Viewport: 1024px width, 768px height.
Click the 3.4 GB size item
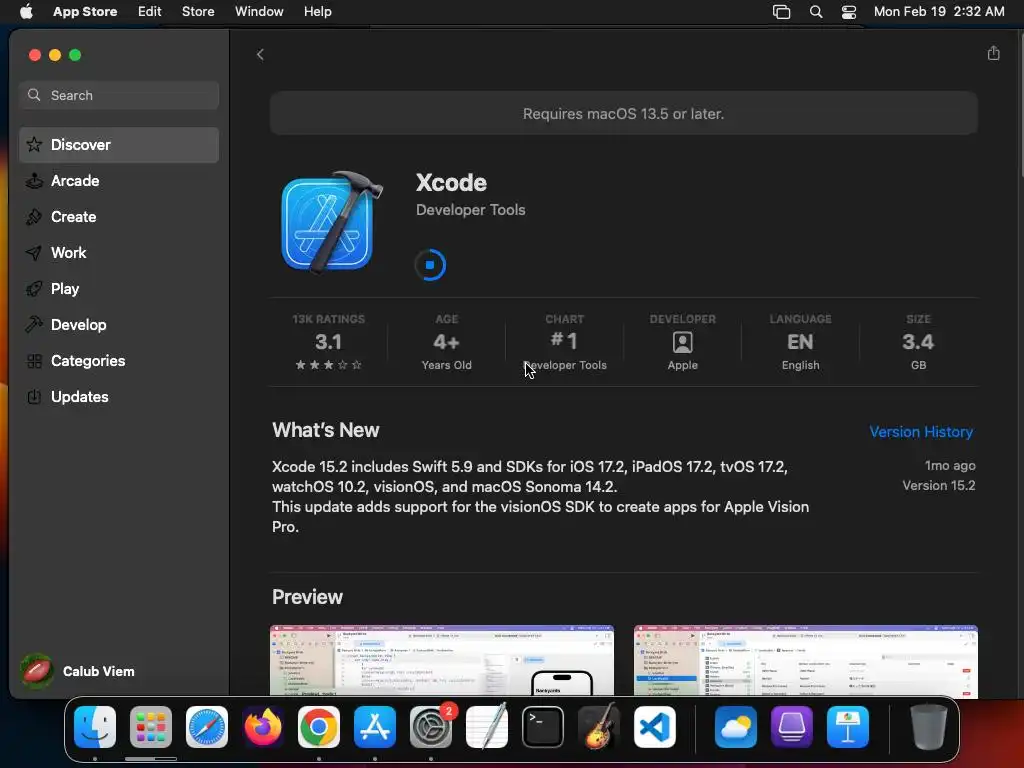coord(918,342)
